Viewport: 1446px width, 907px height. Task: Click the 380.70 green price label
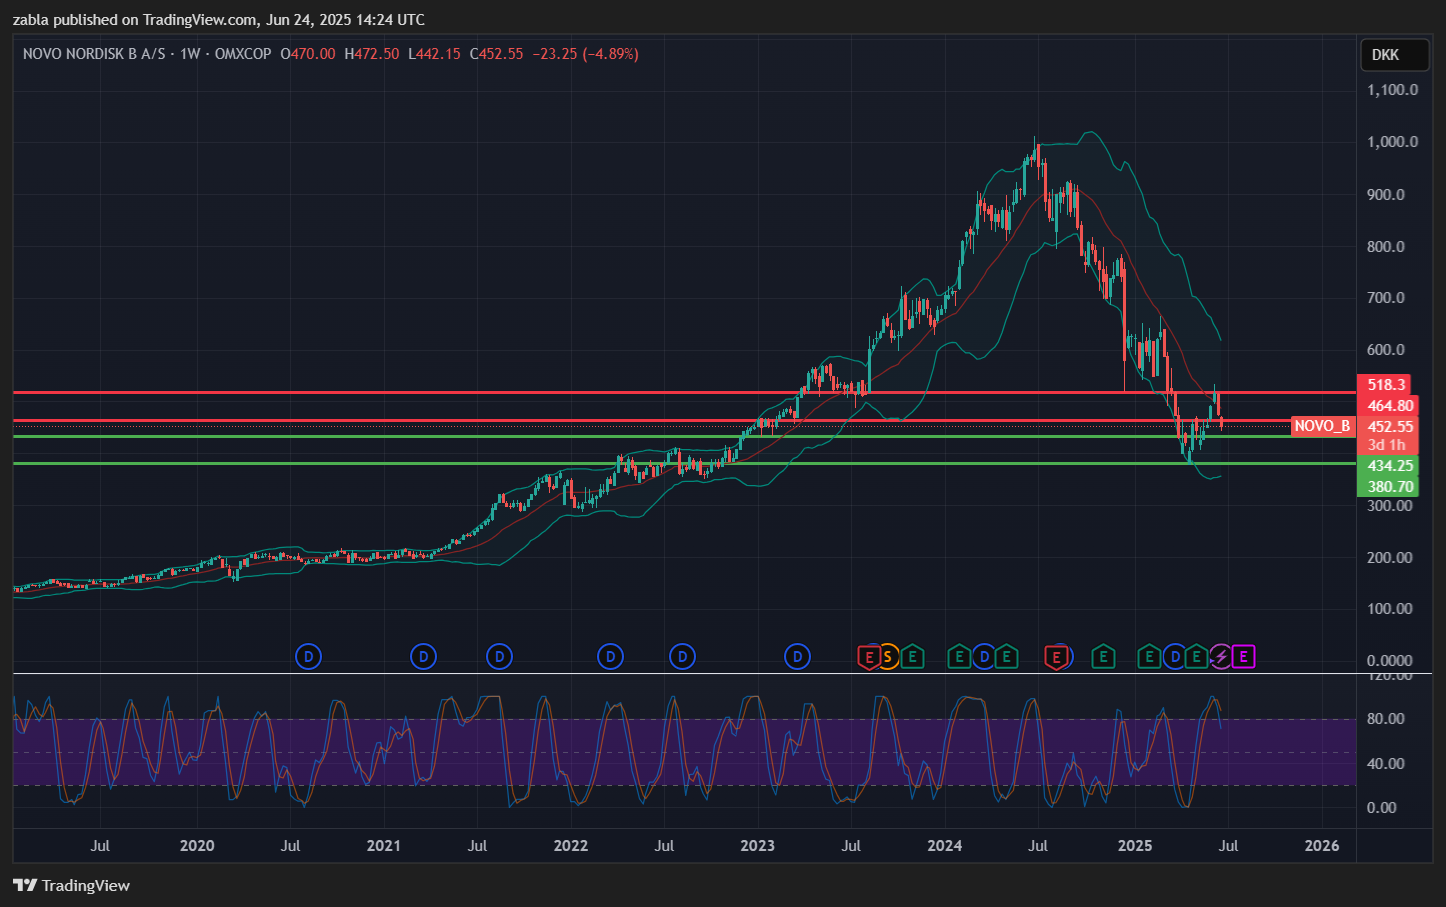click(x=1387, y=487)
